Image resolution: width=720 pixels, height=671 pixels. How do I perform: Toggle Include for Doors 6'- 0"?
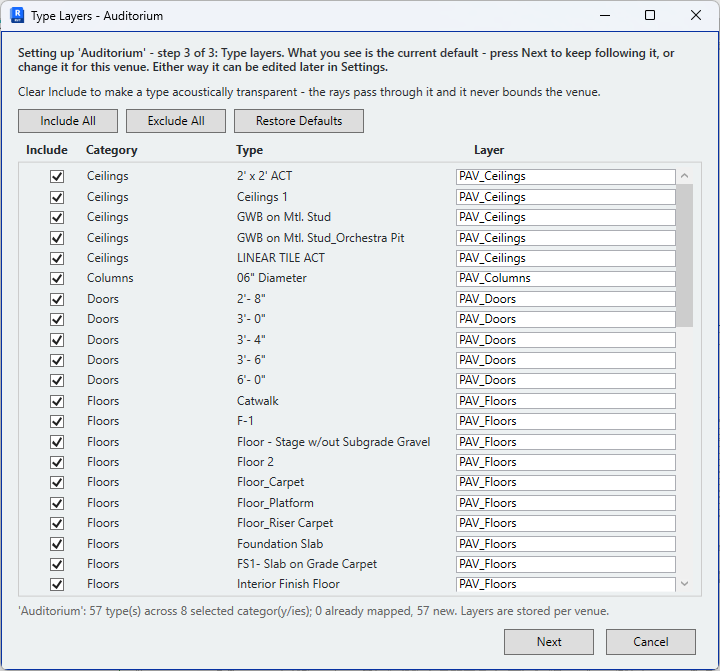click(x=57, y=380)
